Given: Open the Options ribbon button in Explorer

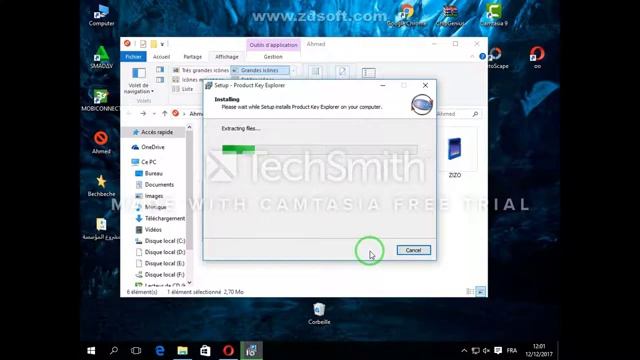Looking at the screenshot, I should (x=369, y=73).
